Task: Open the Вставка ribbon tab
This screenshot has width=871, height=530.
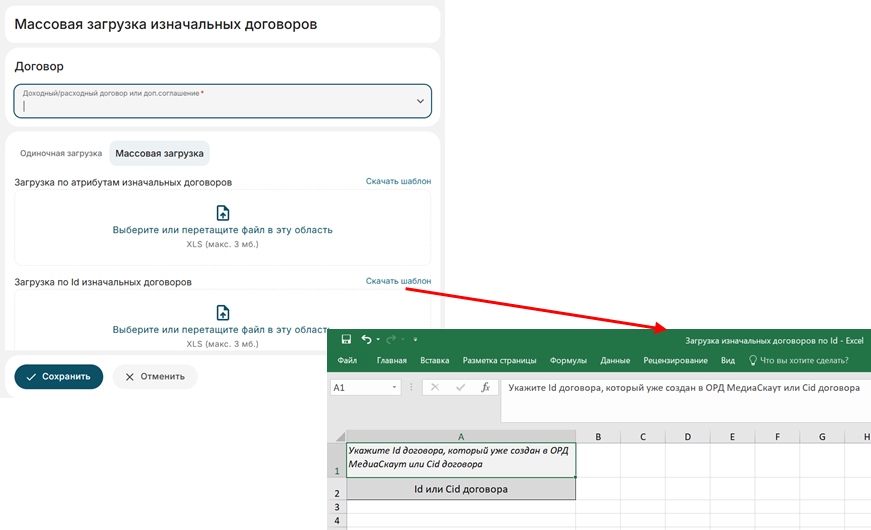Action: (435, 360)
